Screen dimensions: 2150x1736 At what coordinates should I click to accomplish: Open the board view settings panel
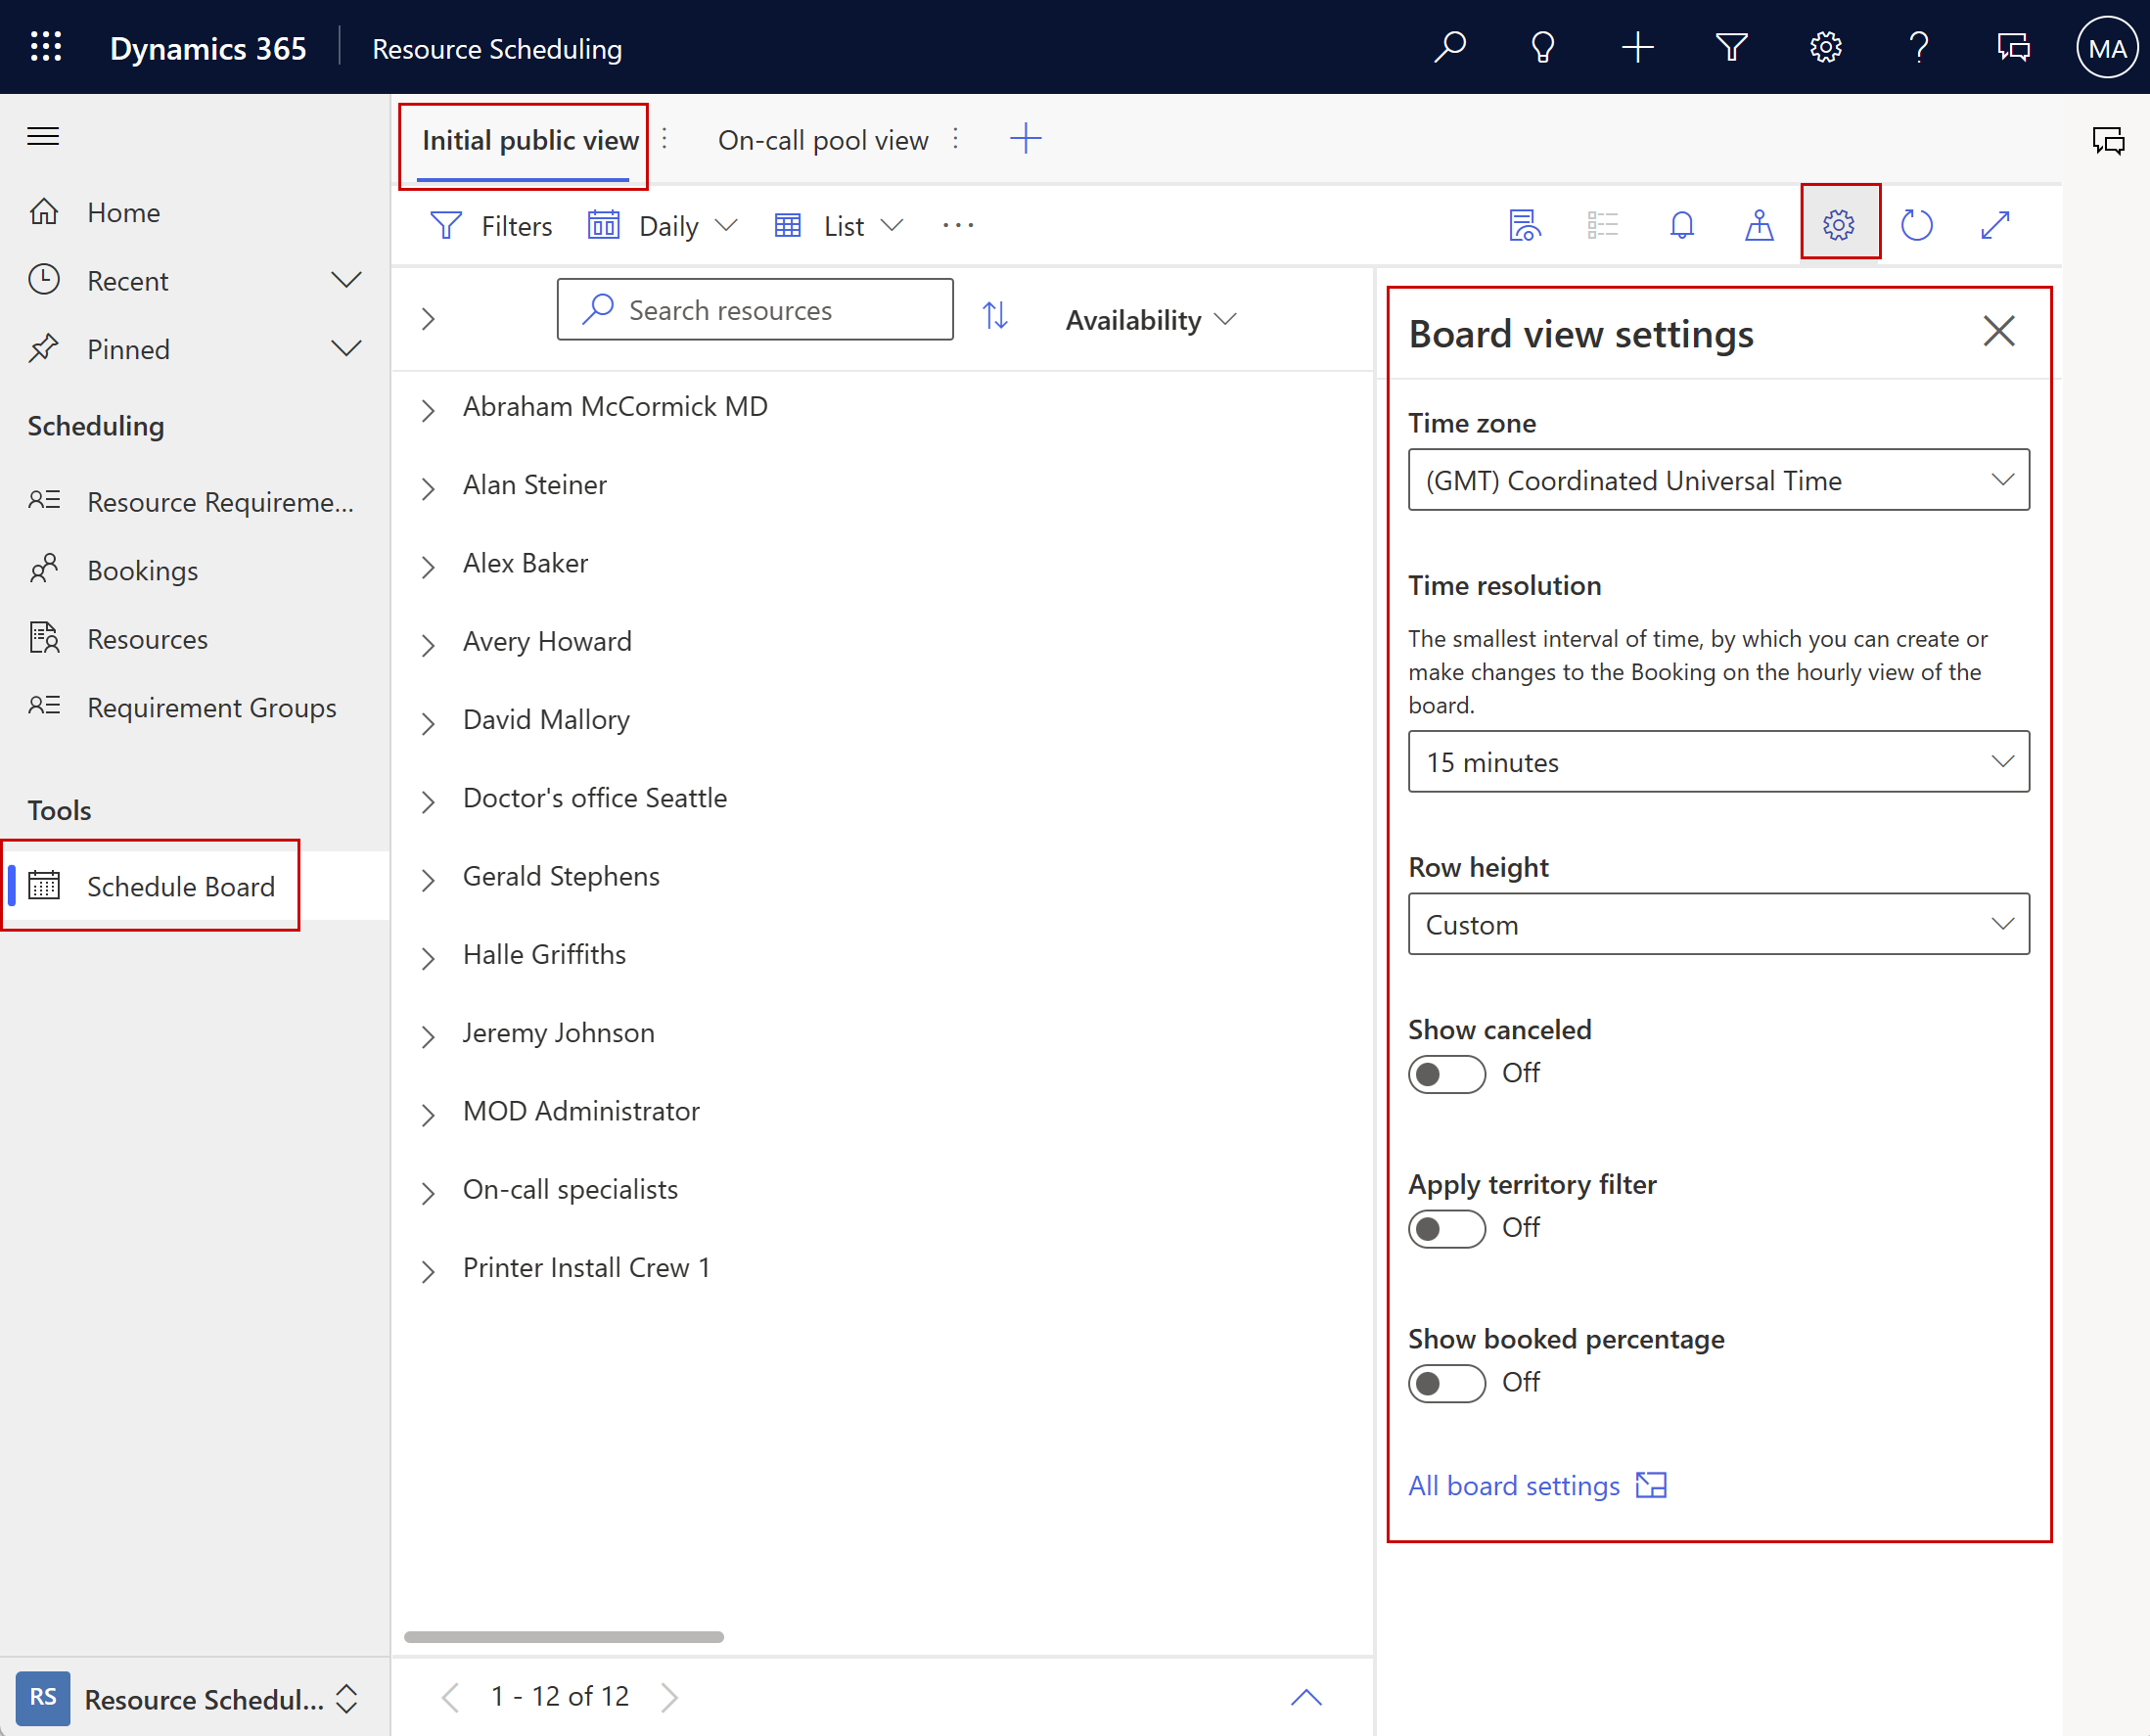coord(1838,223)
